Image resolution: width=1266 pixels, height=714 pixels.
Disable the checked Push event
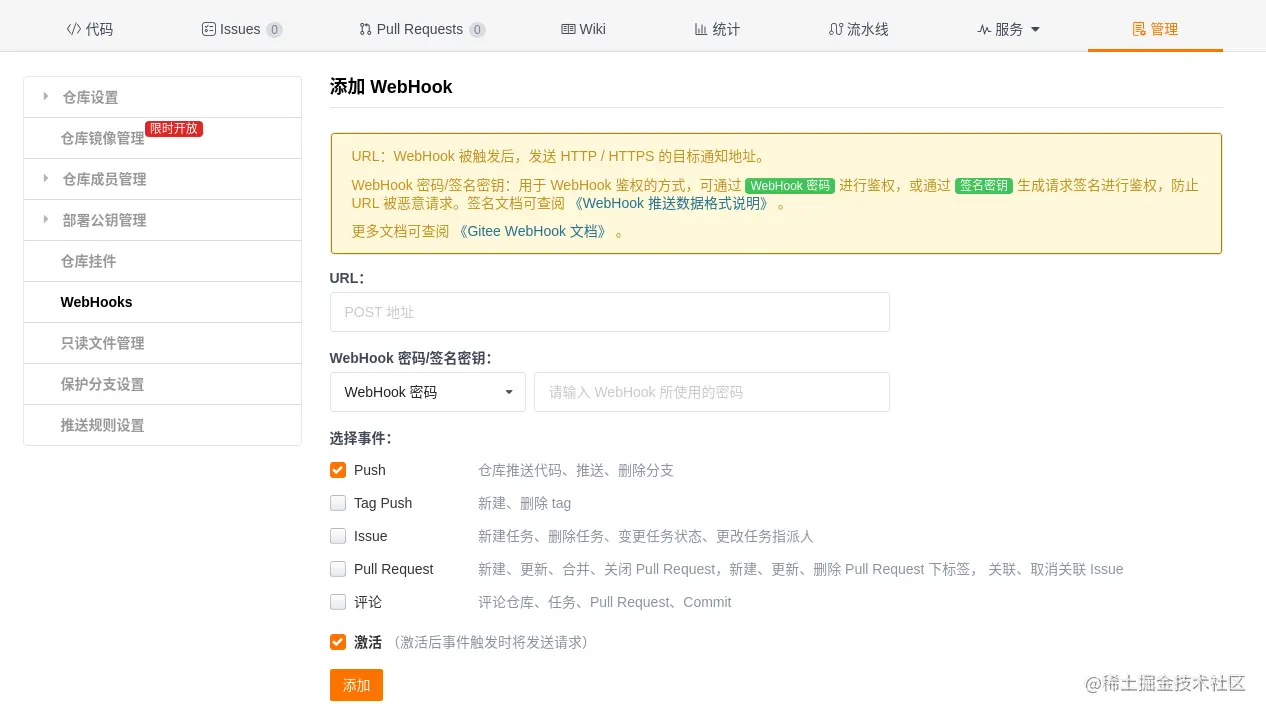338,470
